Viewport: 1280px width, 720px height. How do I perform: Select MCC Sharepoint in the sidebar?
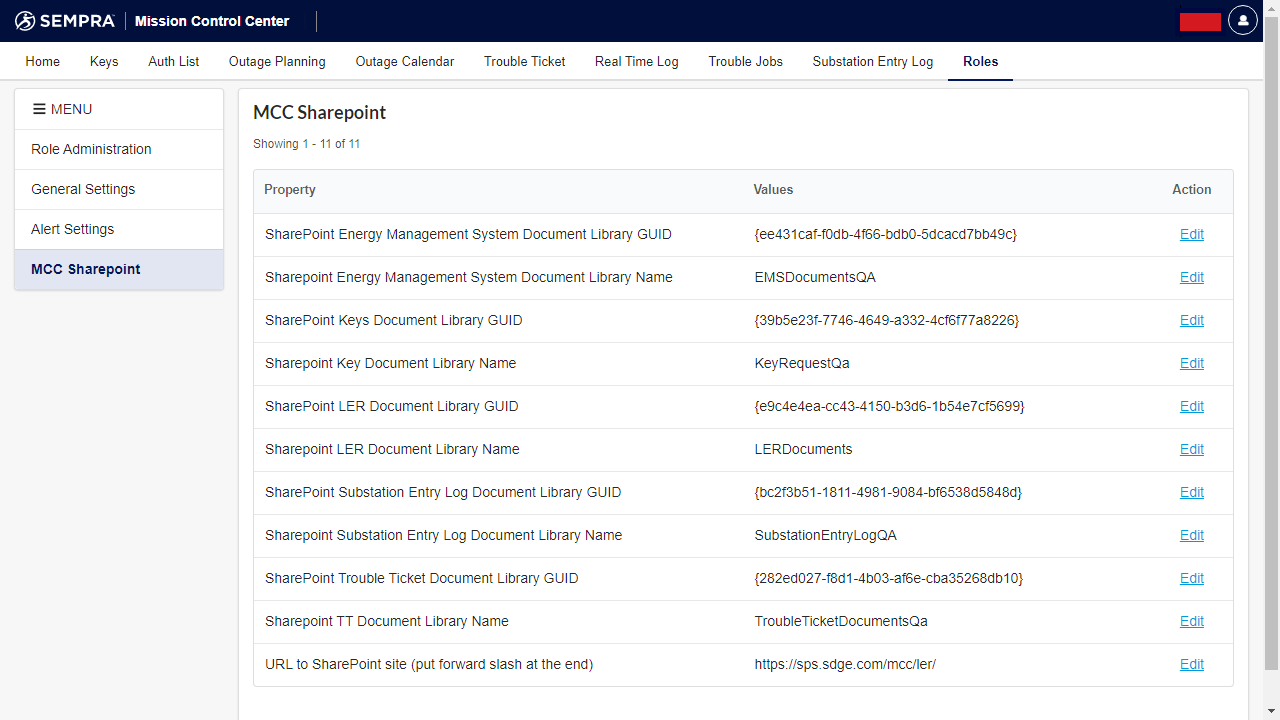85,269
